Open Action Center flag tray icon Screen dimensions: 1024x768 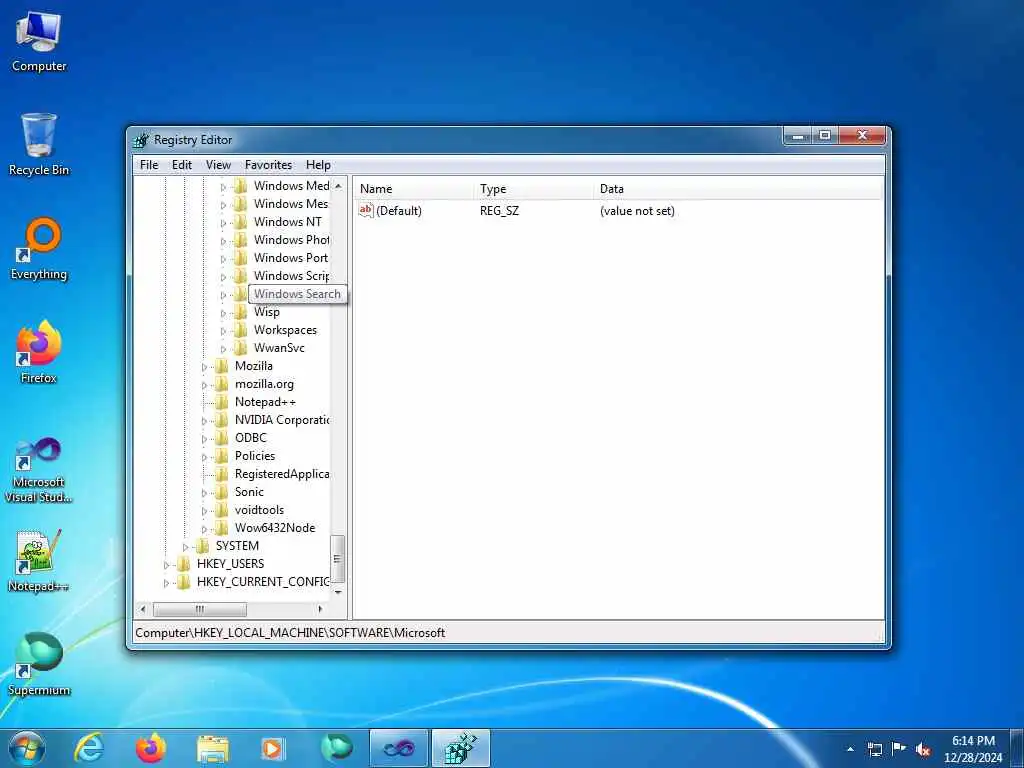click(x=899, y=749)
